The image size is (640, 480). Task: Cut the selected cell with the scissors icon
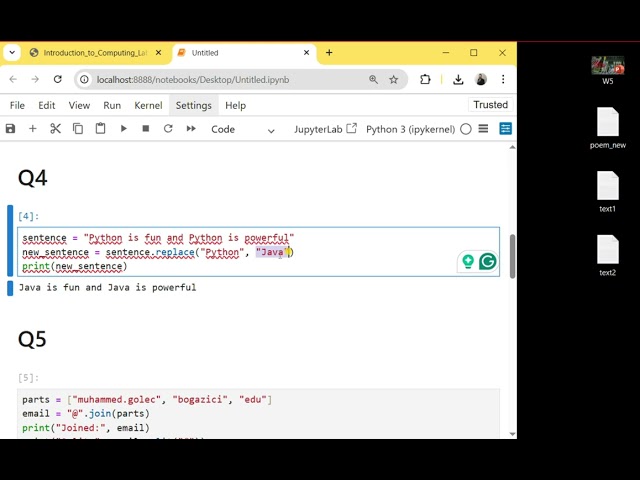coord(55,129)
